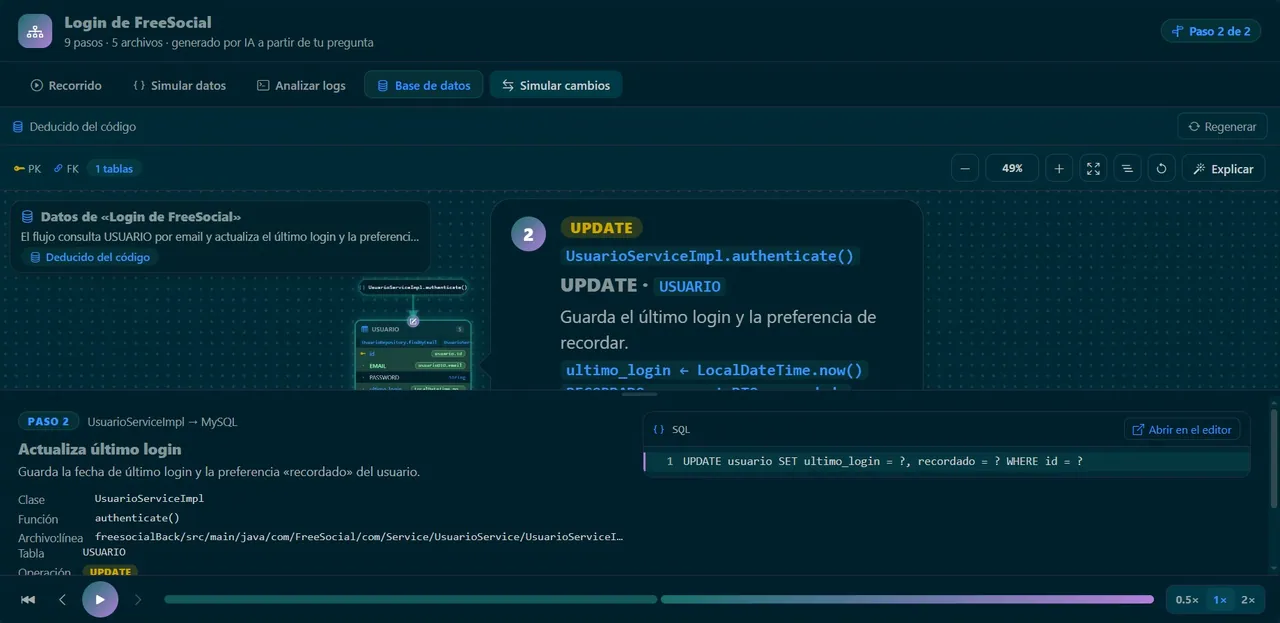Click the 49% zoom level value
Viewport: 1280px width, 623px height.
click(x=1012, y=169)
